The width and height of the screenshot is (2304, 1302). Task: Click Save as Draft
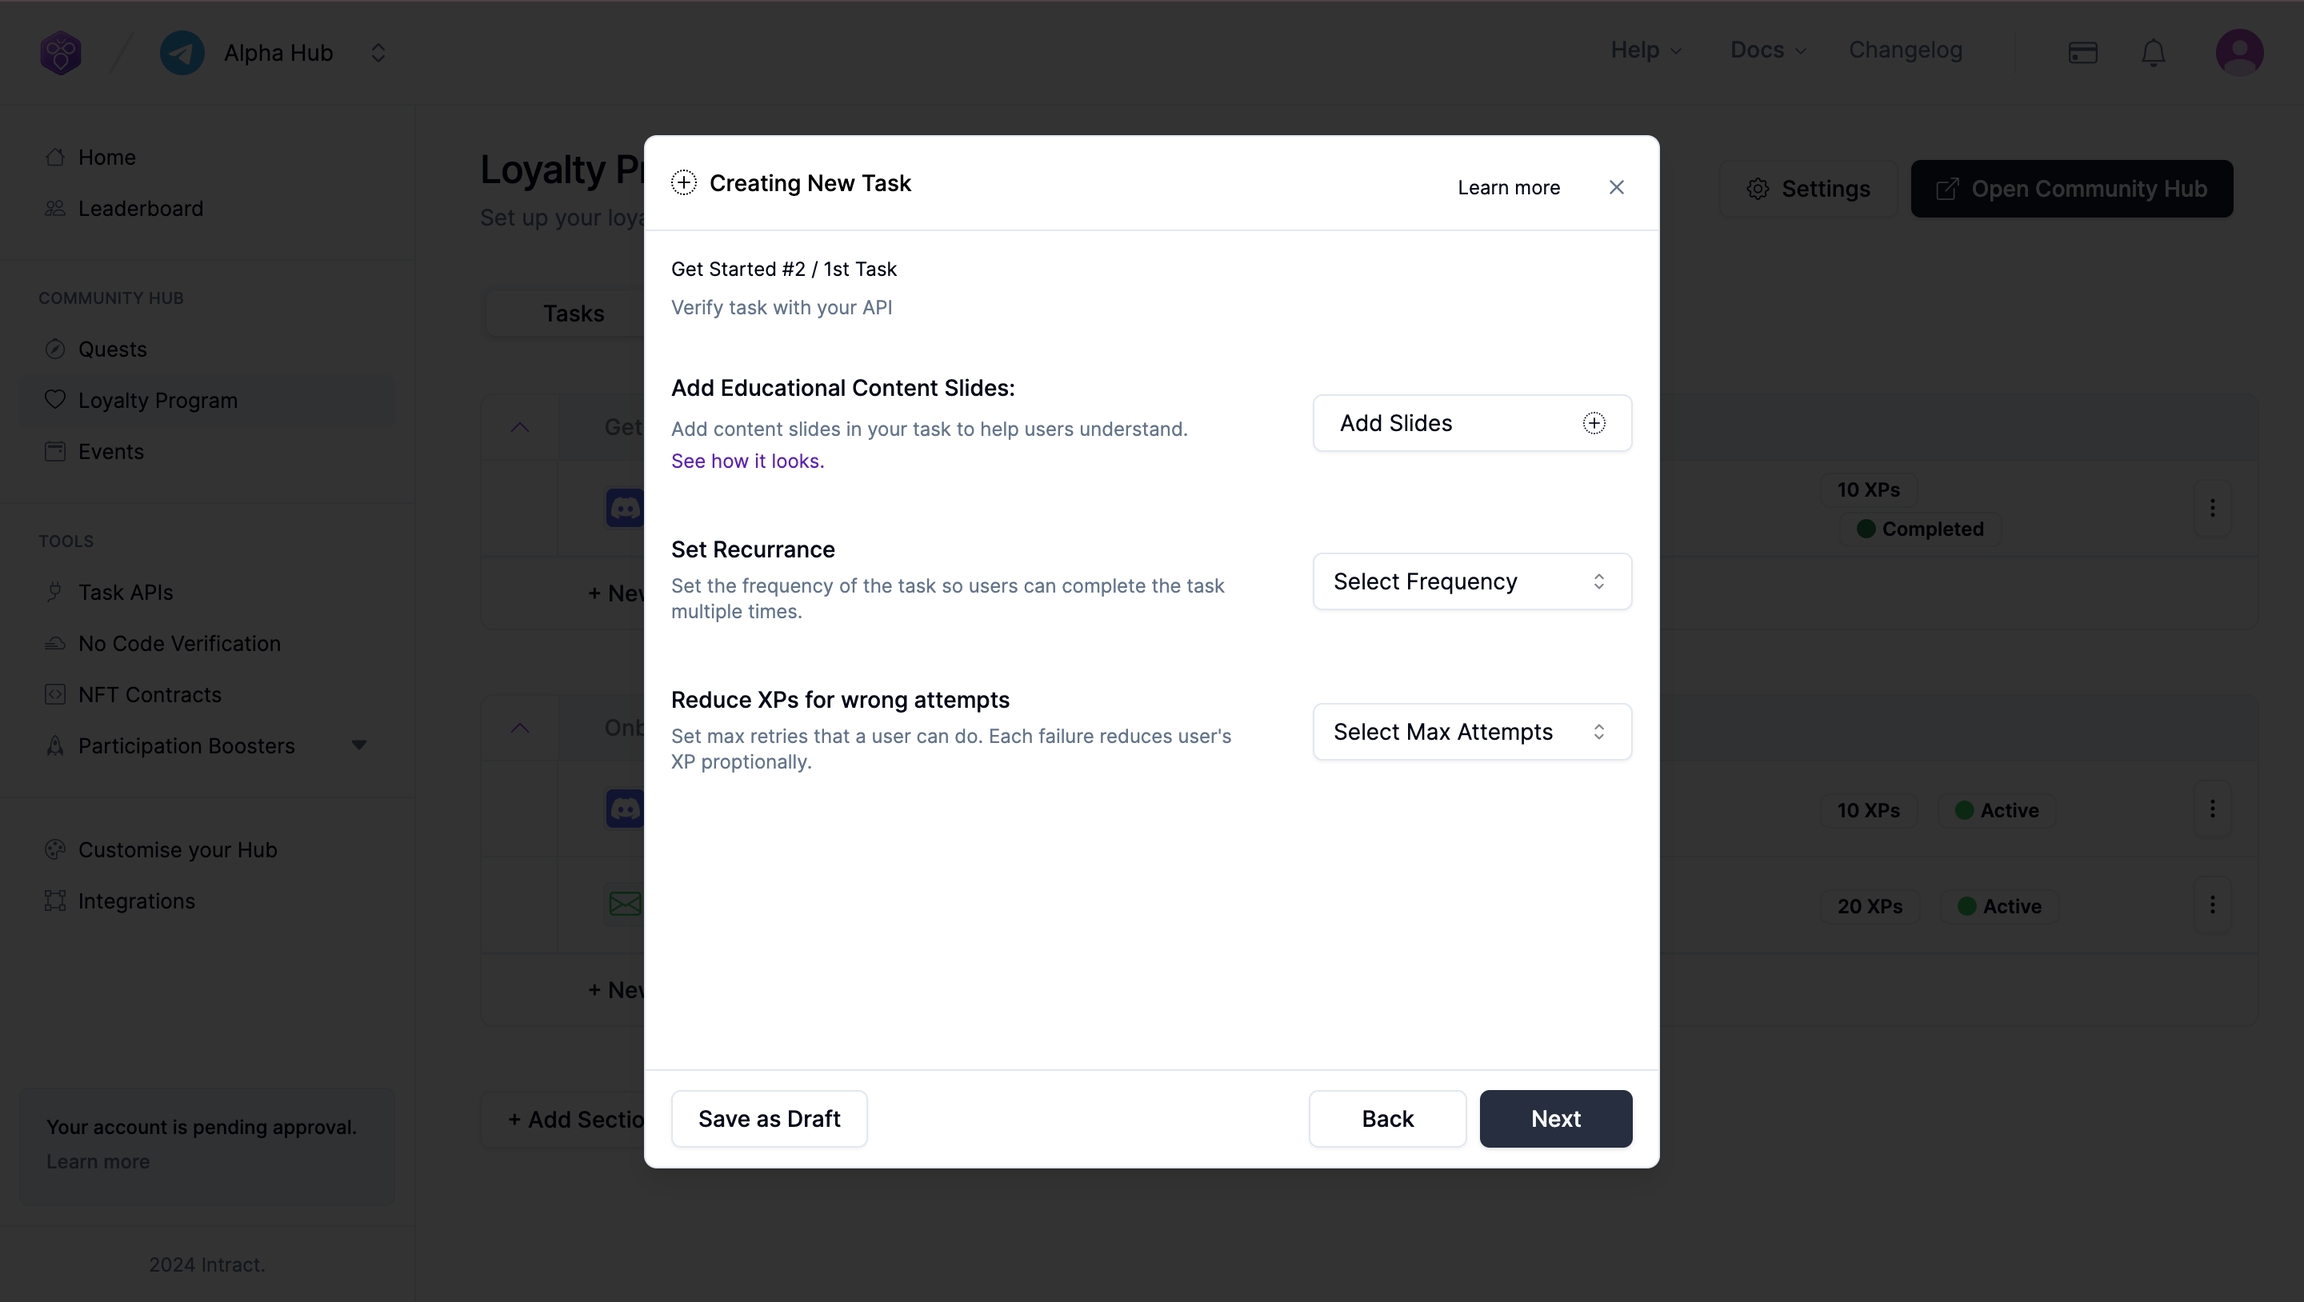point(769,1119)
